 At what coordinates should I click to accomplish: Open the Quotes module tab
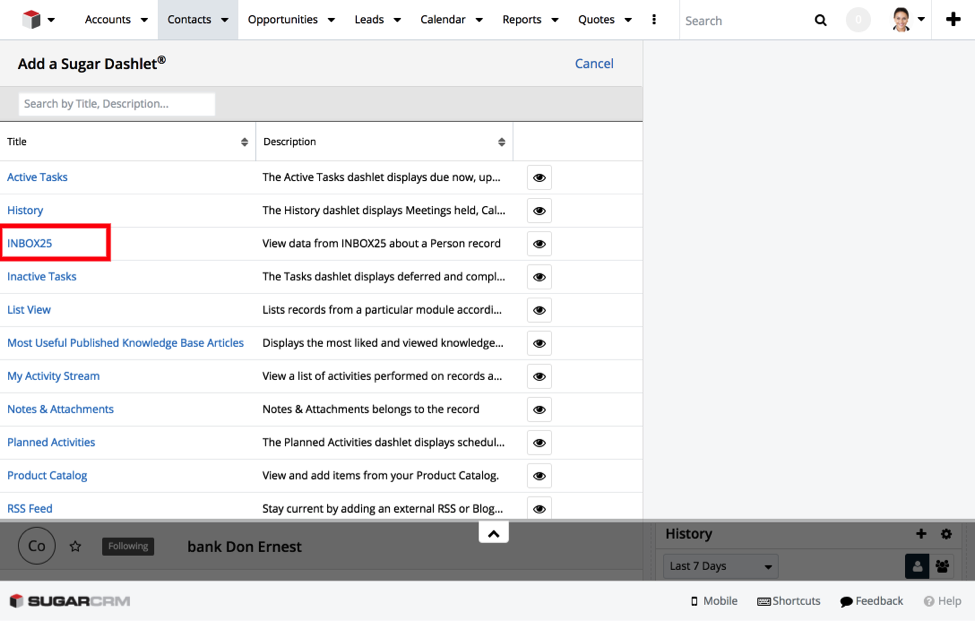click(x=596, y=20)
